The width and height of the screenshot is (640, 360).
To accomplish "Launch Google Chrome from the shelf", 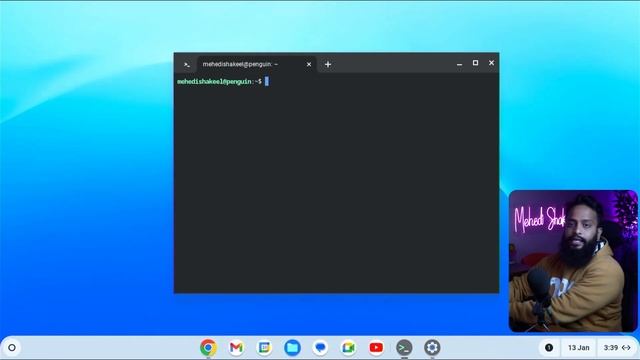I will pyautogui.click(x=208, y=348).
